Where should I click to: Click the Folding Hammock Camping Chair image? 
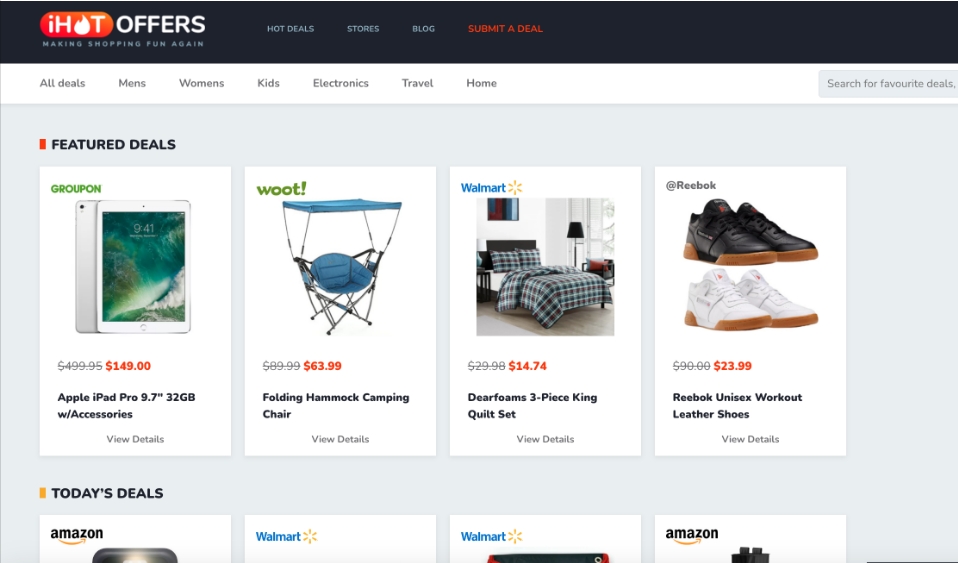340,267
